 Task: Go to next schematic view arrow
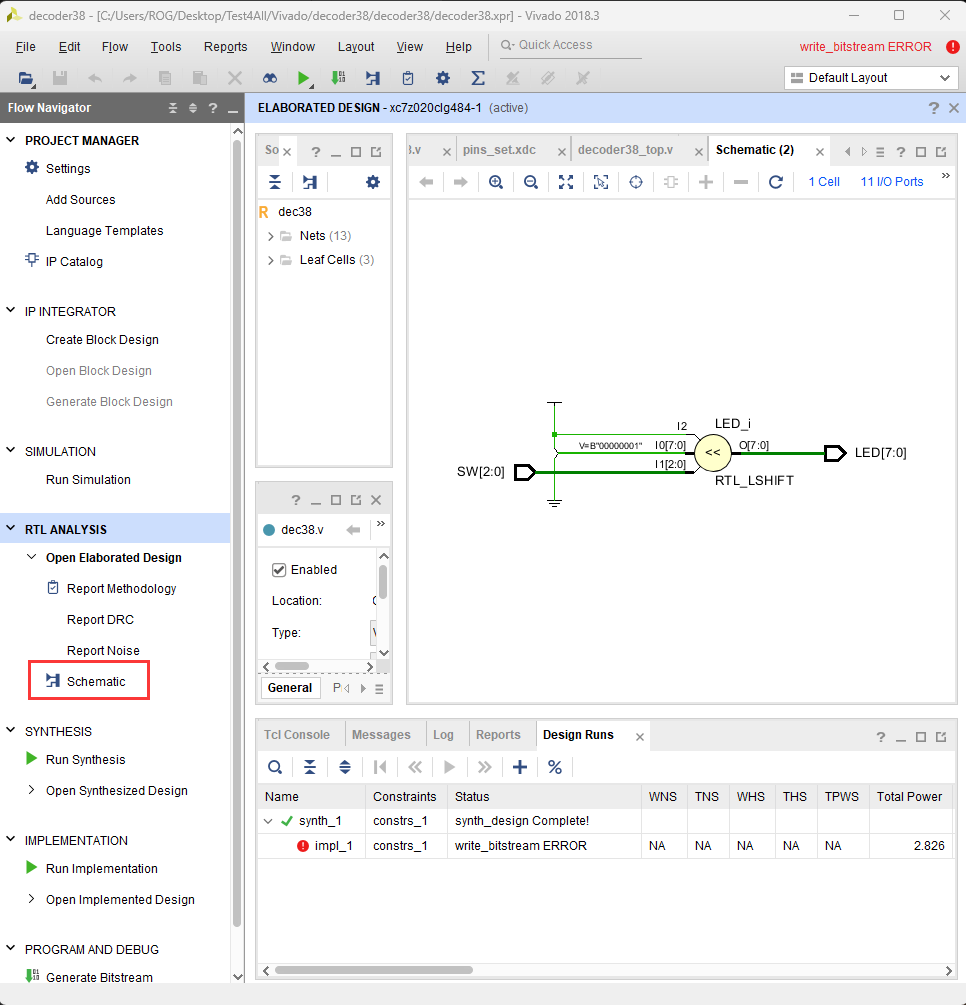(461, 182)
